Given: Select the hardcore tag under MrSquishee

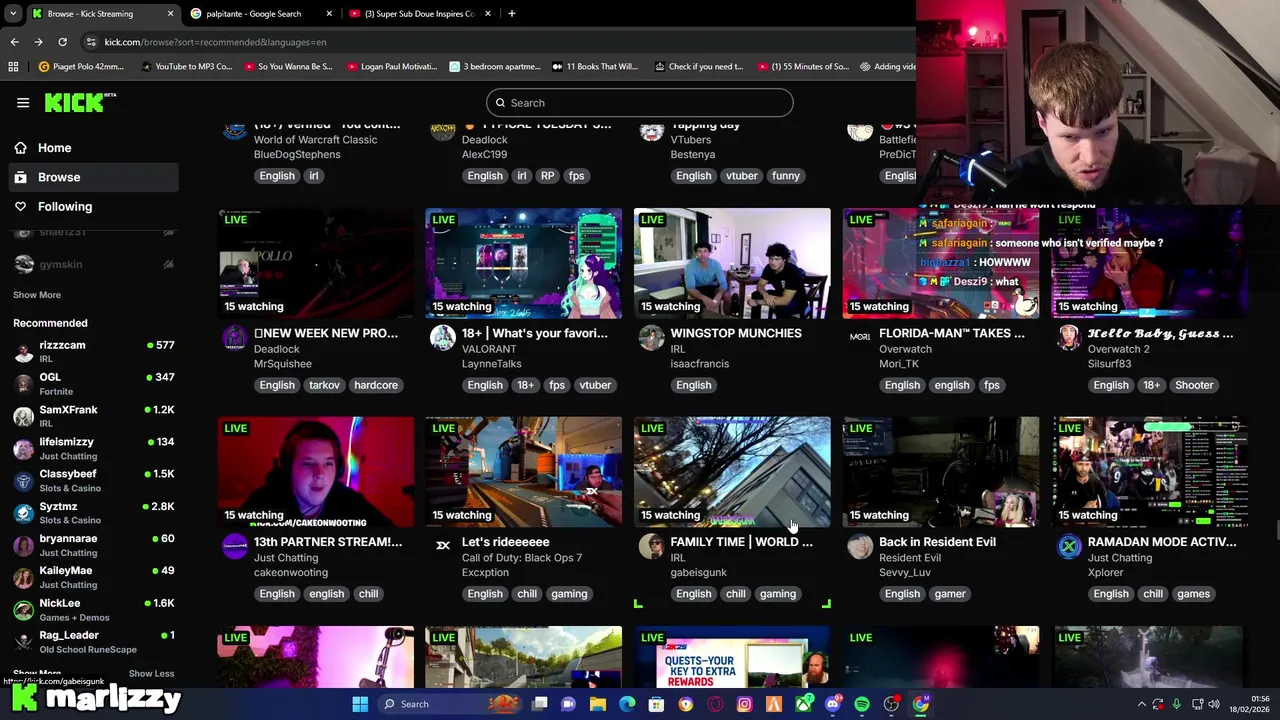Looking at the screenshot, I should coord(376,385).
